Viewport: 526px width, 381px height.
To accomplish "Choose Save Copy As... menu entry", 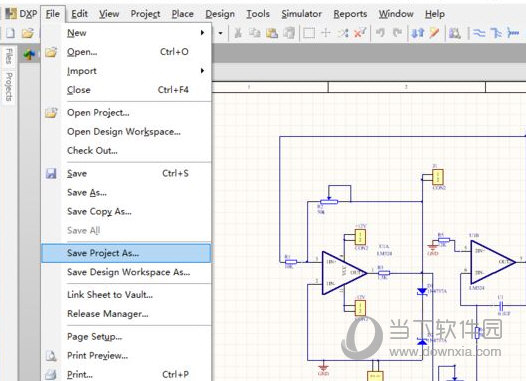I will pos(126,211).
